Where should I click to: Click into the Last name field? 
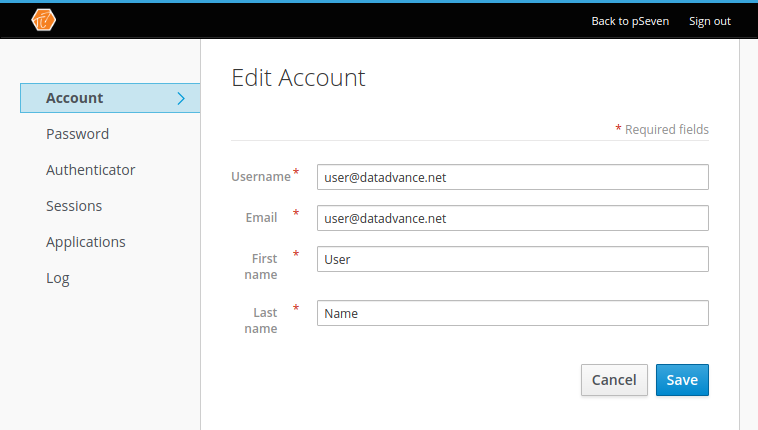(x=512, y=313)
